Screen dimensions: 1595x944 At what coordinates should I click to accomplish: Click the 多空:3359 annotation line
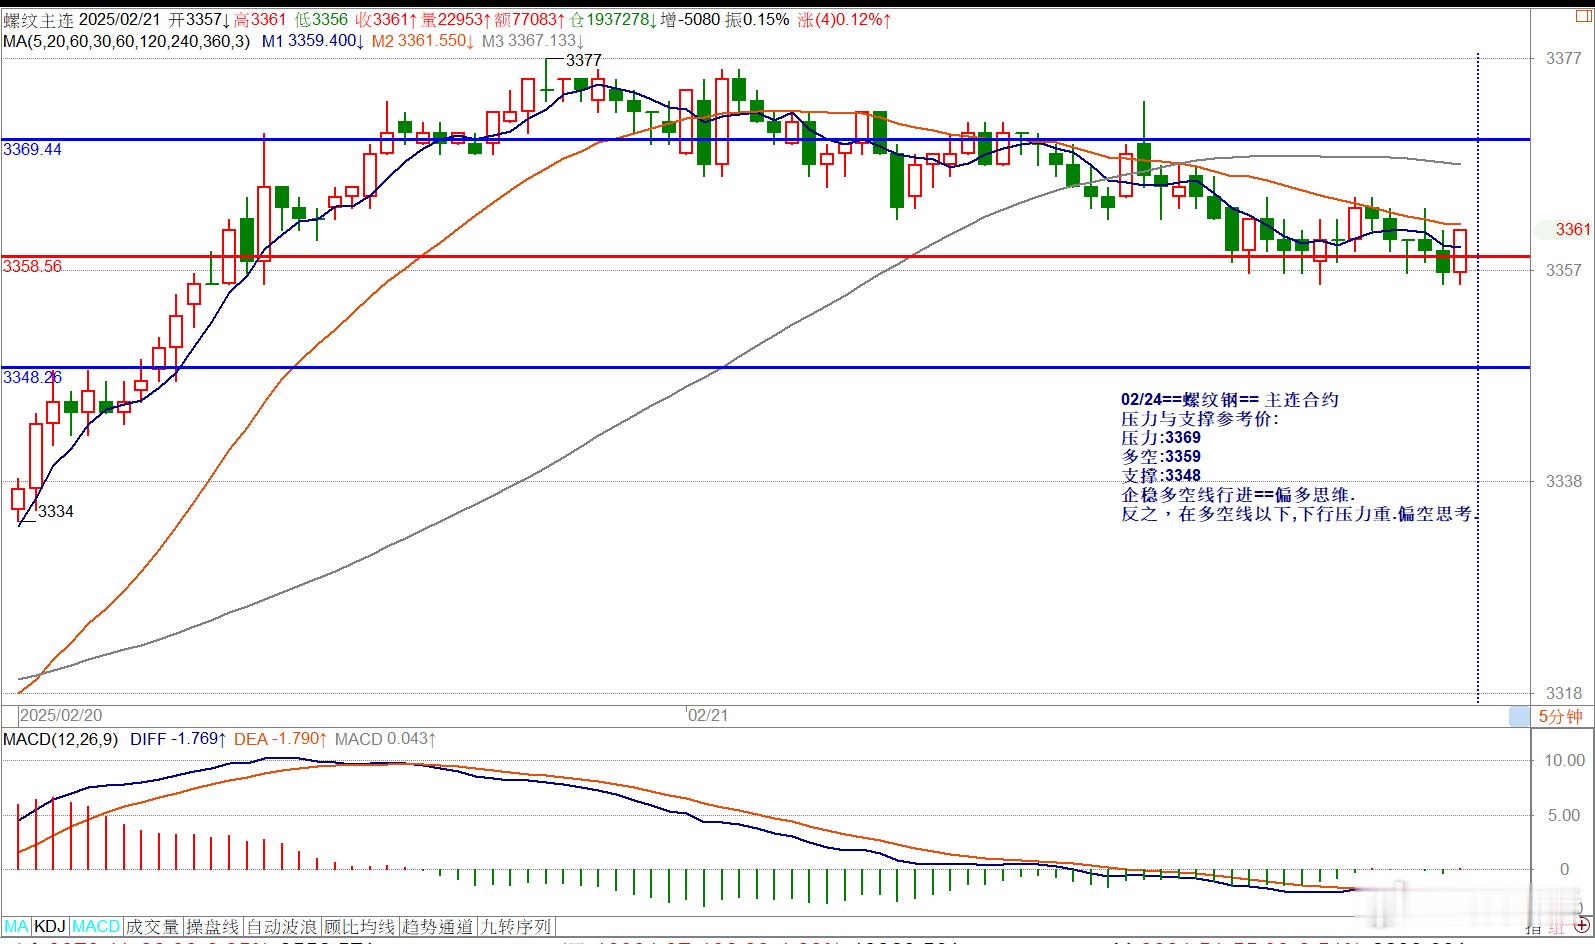pos(1161,456)
